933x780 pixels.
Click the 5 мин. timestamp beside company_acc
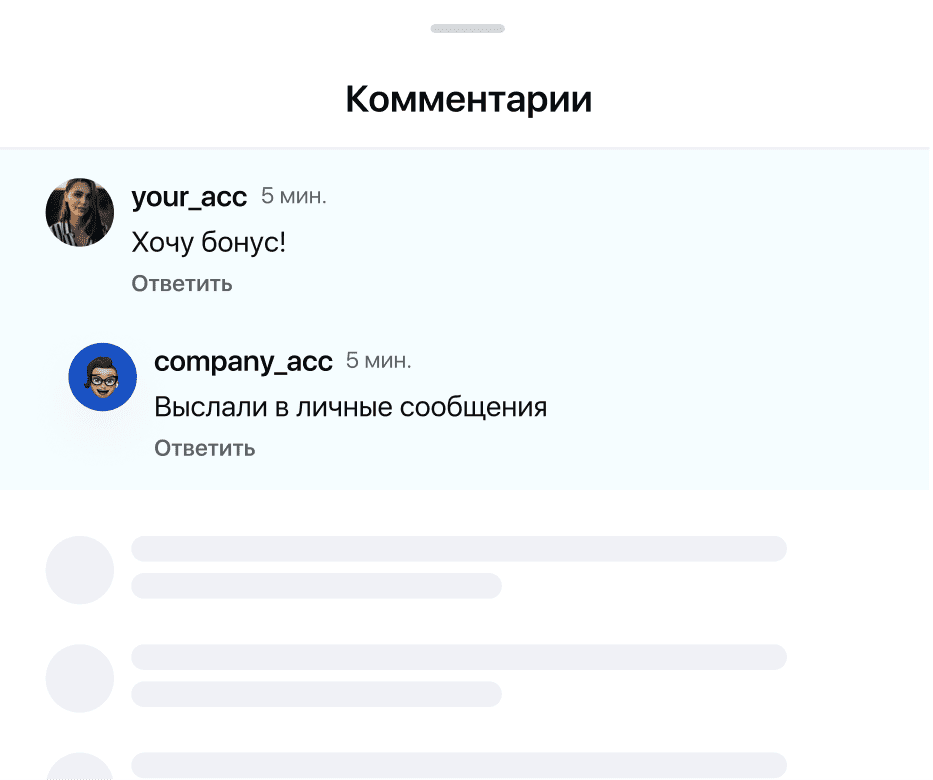pyautogui.click(x=378, y=361)
